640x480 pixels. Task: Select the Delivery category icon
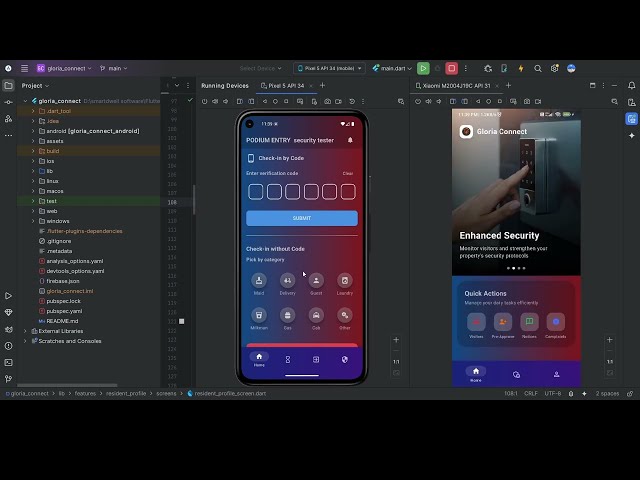[x=287, y=280]
